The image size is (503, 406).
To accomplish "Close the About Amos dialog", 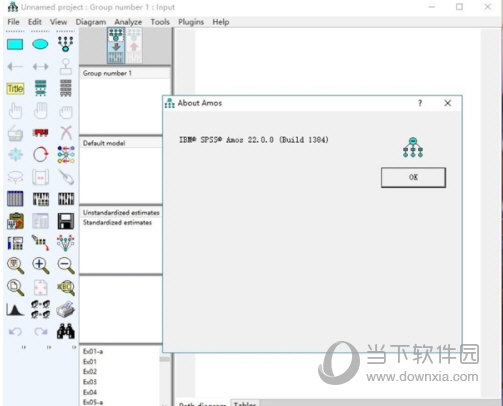I will click(x=448, y=103).
